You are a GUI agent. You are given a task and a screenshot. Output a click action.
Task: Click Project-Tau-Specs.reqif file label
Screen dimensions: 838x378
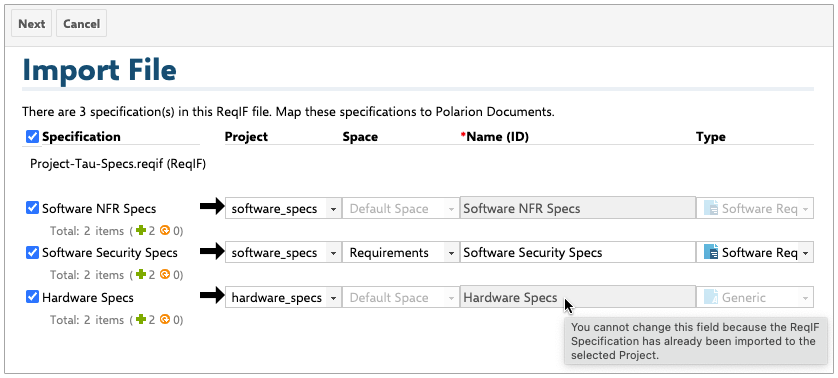(x=118, y=164)
